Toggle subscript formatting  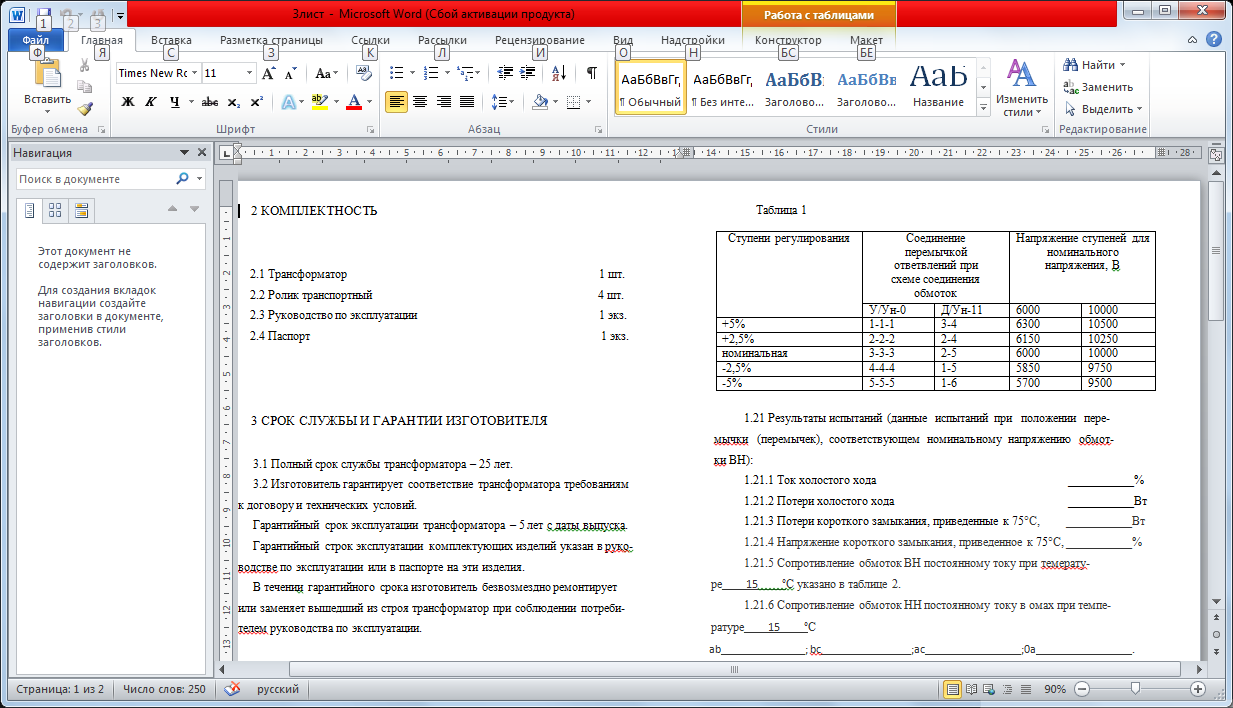(233, 101)
